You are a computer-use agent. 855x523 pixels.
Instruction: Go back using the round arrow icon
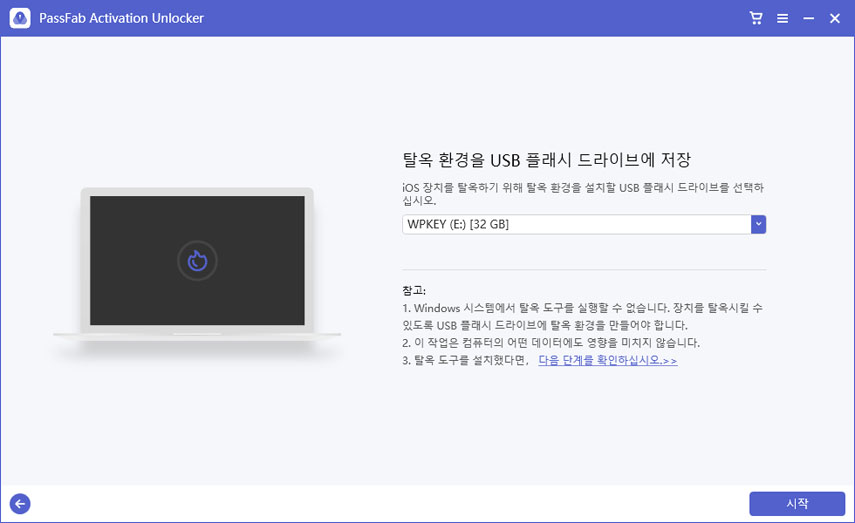(x=19, y=503)
